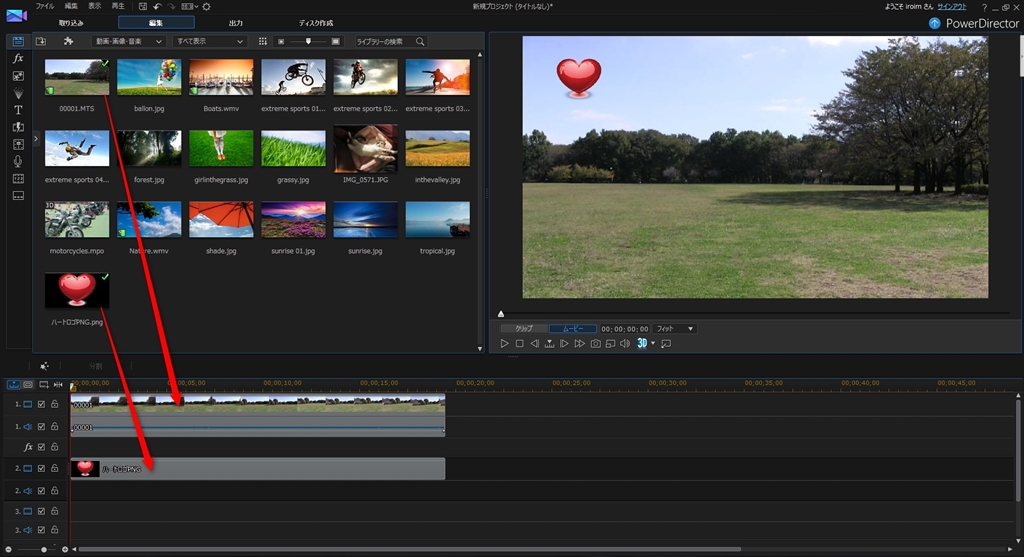This screenshot has width=1024, height=557.
Task: Select the クリップ preview mode button
Action: pyautogui.click(x=524, y=328)
